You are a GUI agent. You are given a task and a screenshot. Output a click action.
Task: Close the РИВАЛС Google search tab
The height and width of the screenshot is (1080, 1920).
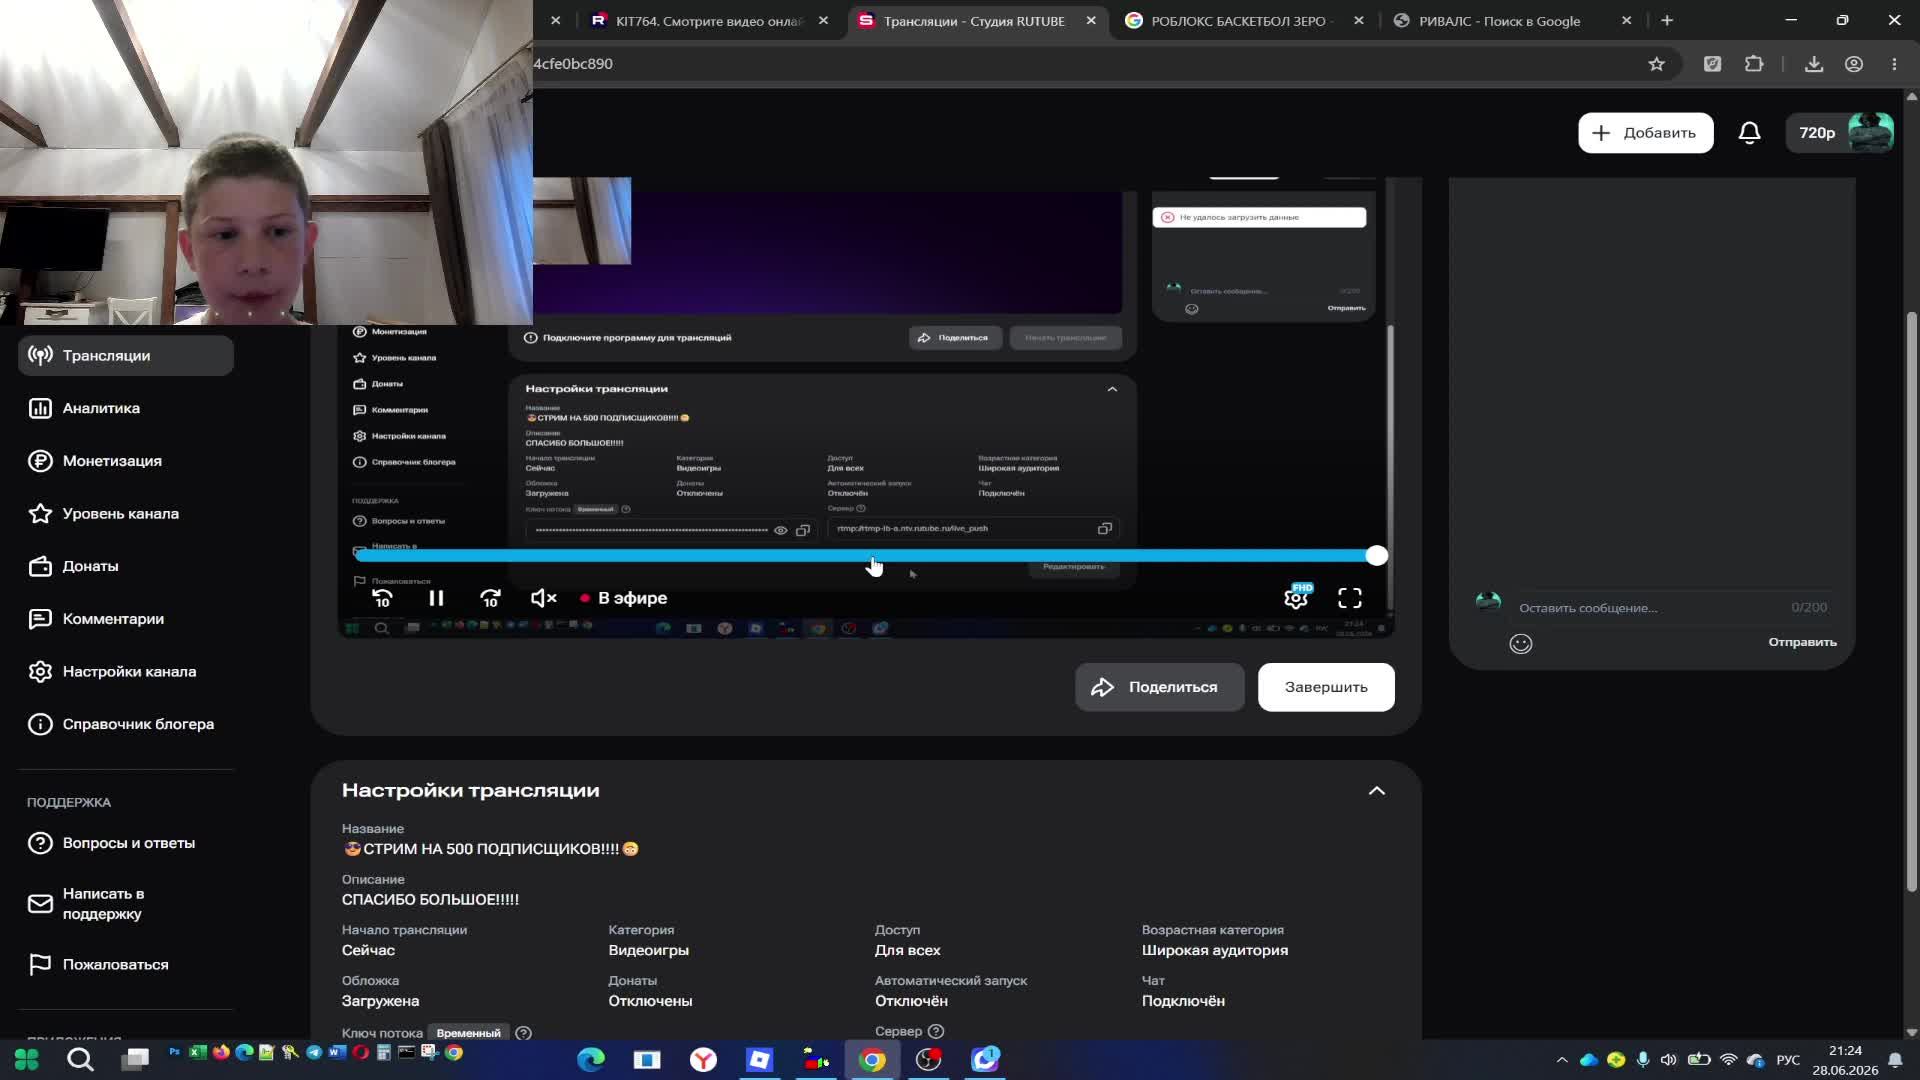[x=1626, y=20]
